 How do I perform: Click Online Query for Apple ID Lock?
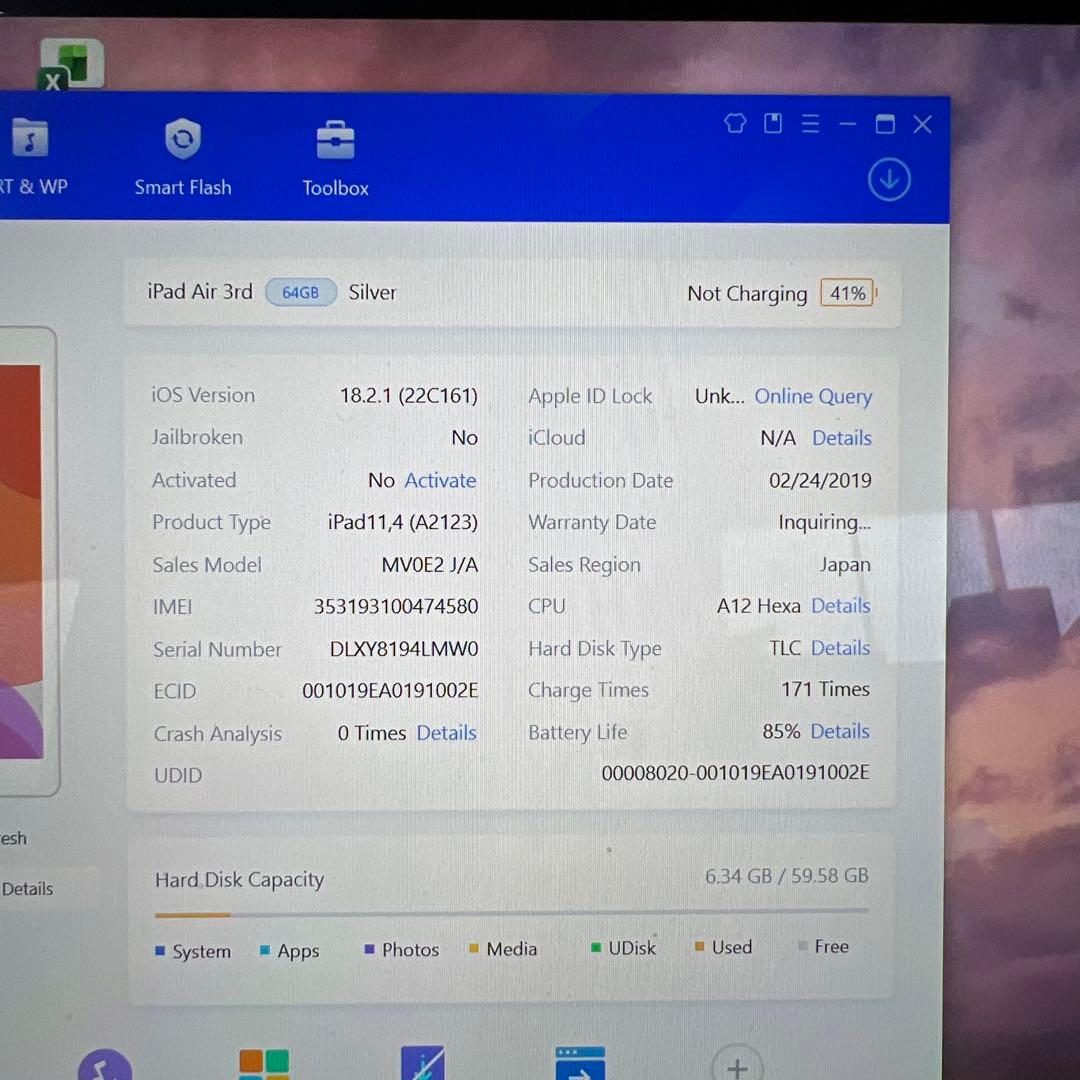pos(813,397)
